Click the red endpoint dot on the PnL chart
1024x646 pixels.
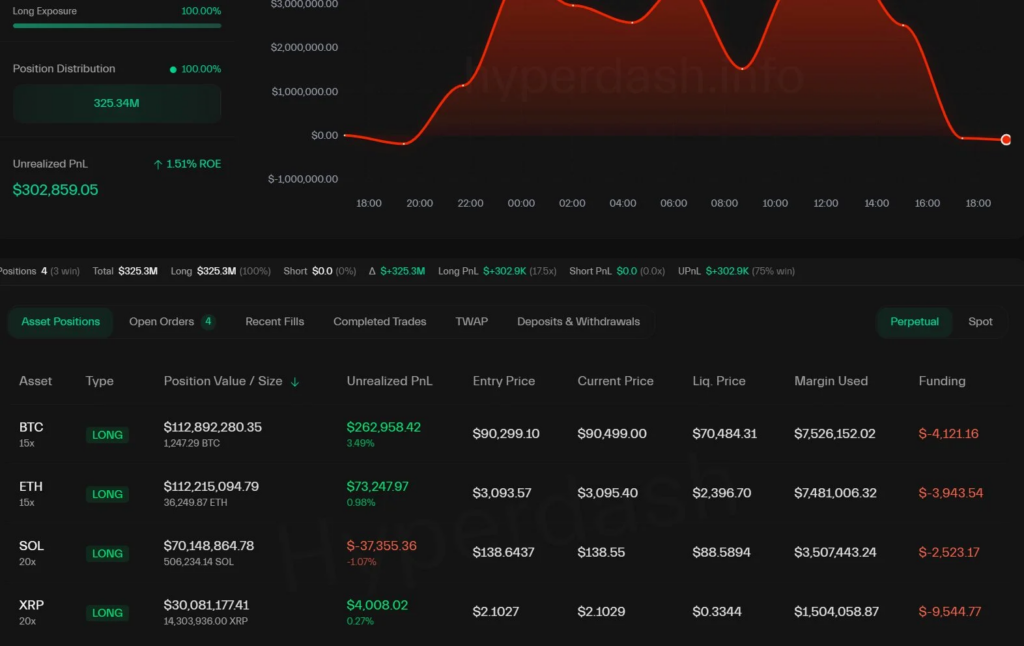tap(1006, 140)
